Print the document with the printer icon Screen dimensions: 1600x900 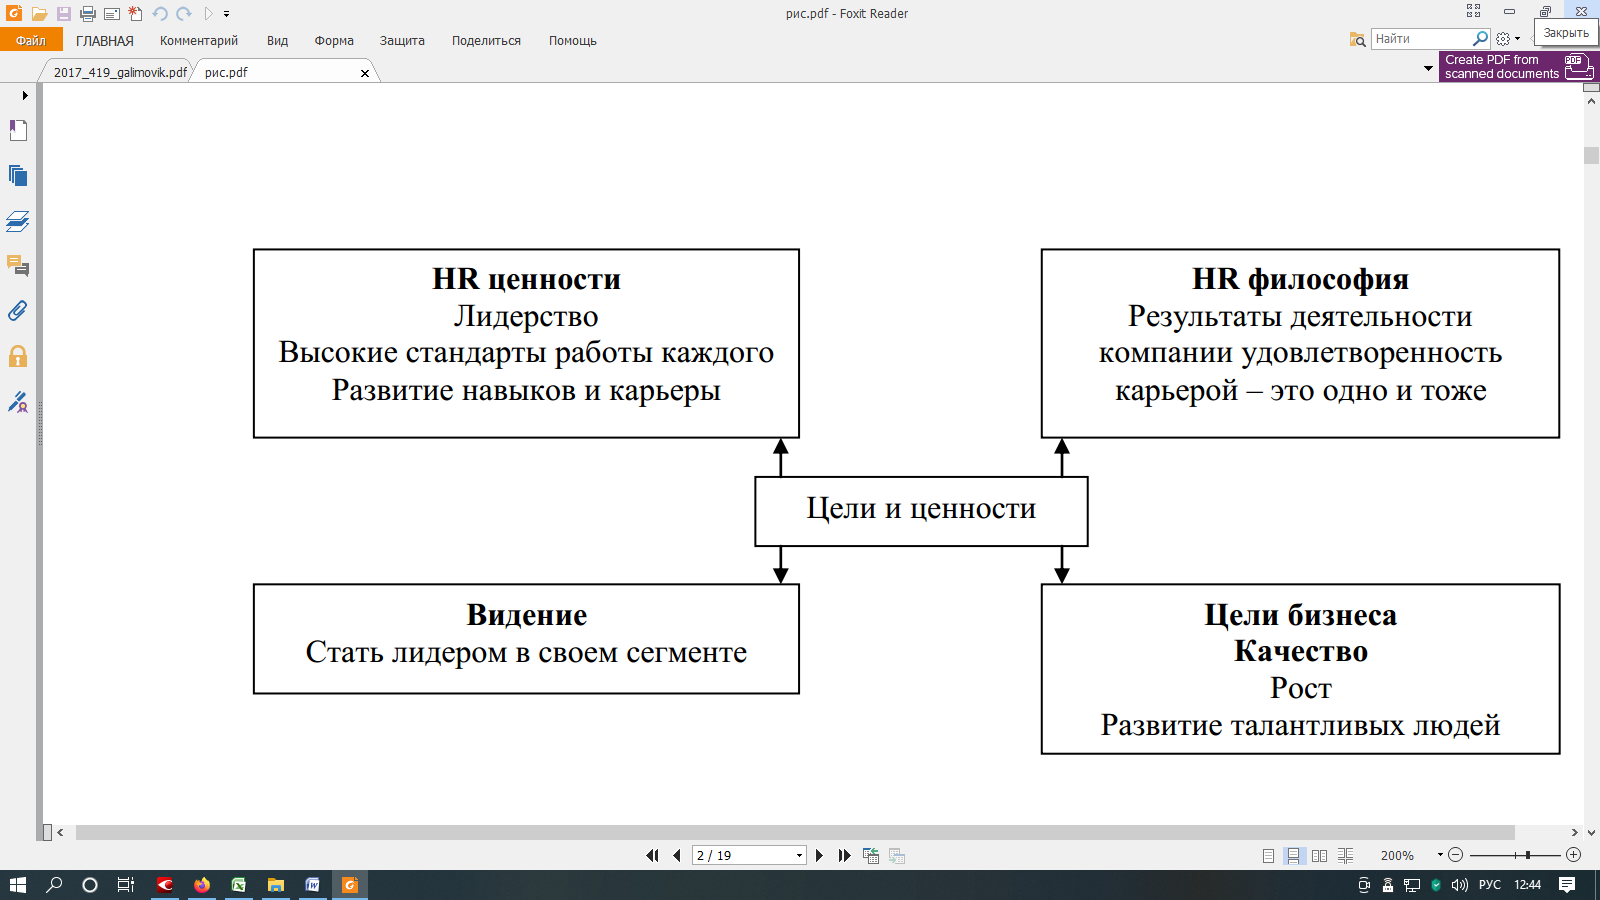coord(88,14)
